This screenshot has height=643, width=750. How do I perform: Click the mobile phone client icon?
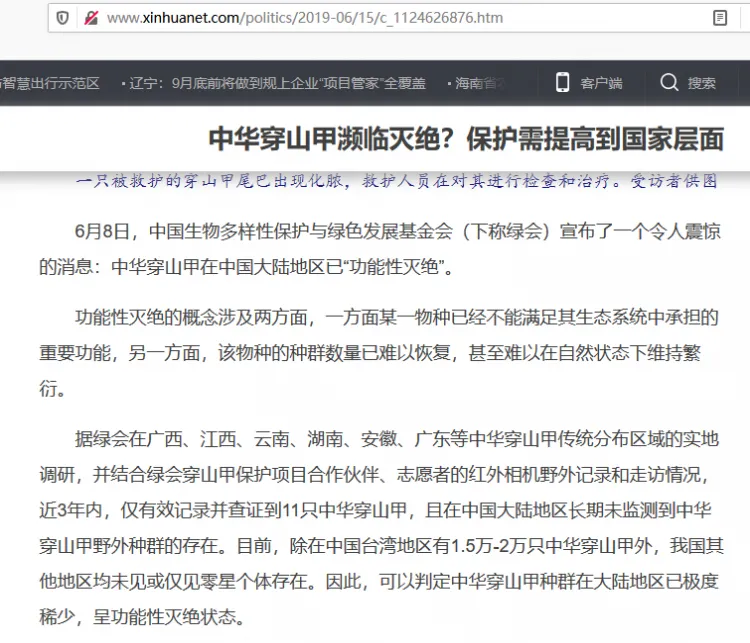click(563, 83)
